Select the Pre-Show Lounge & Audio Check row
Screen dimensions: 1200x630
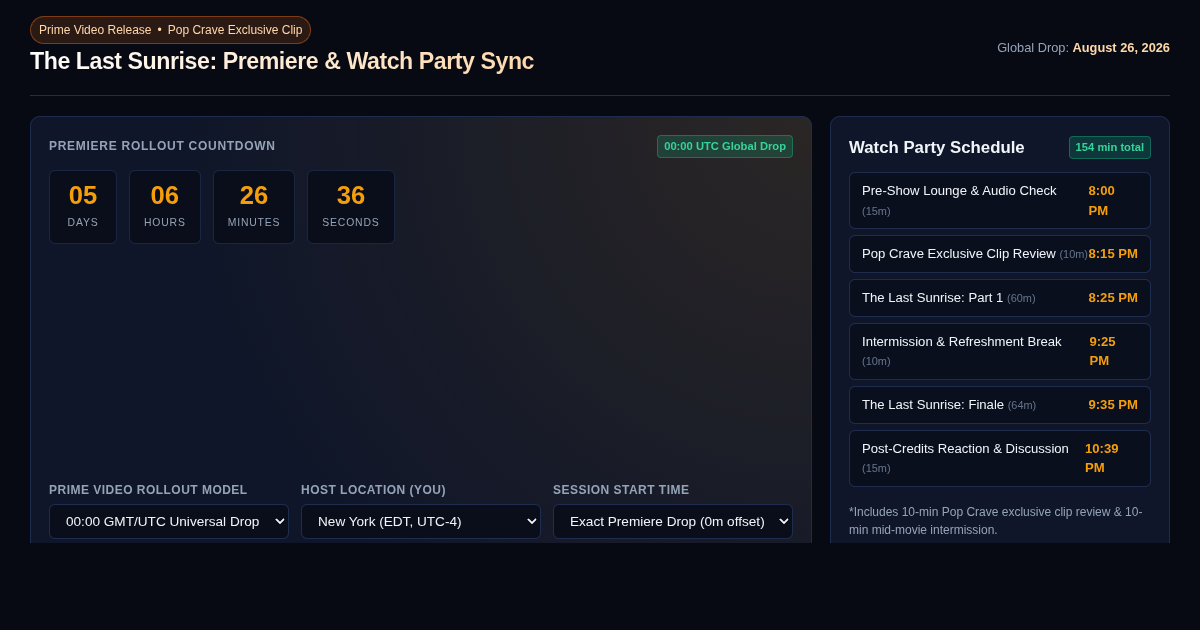(1000, 200)
